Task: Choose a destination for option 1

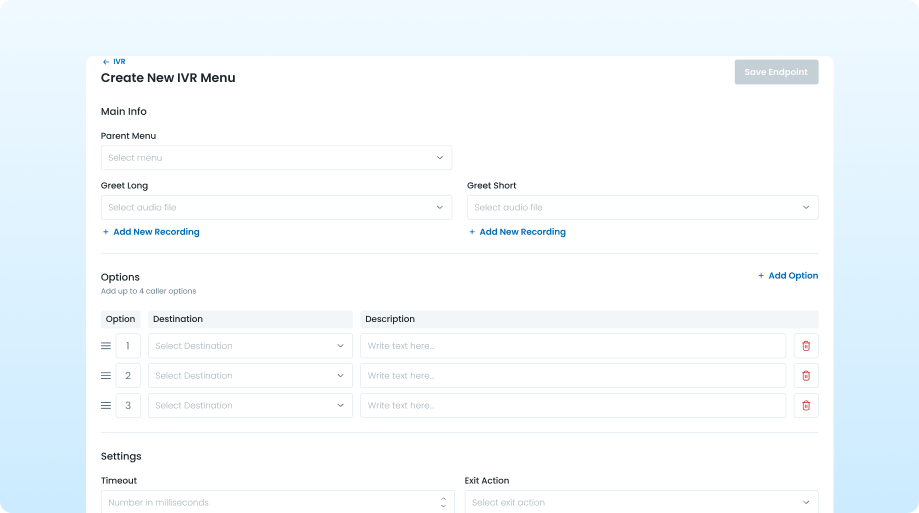Action: [x=250, y=346]
